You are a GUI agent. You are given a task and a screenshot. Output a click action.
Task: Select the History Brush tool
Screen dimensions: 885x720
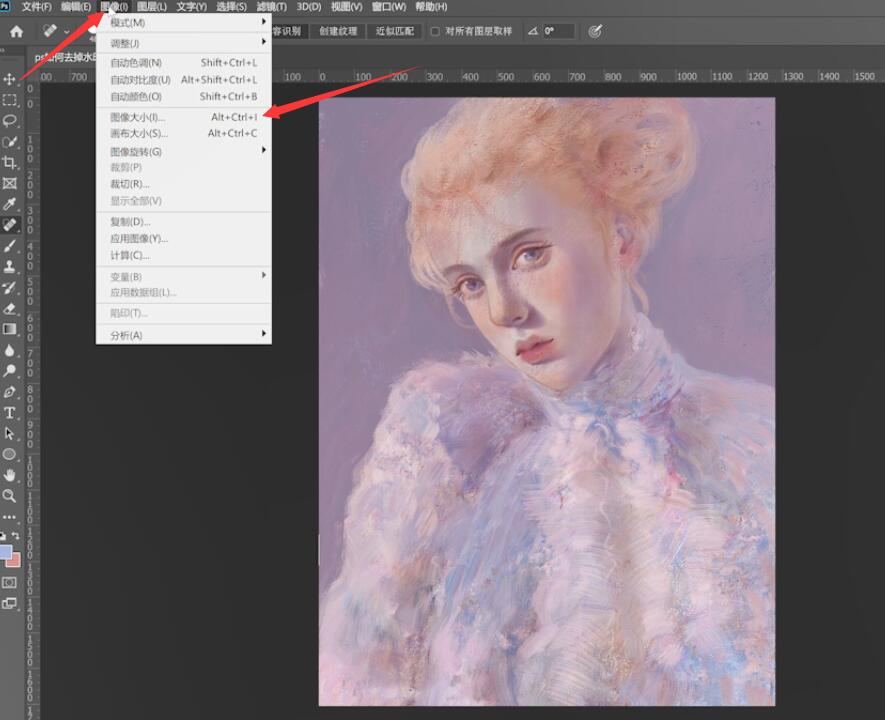[10, 287]
